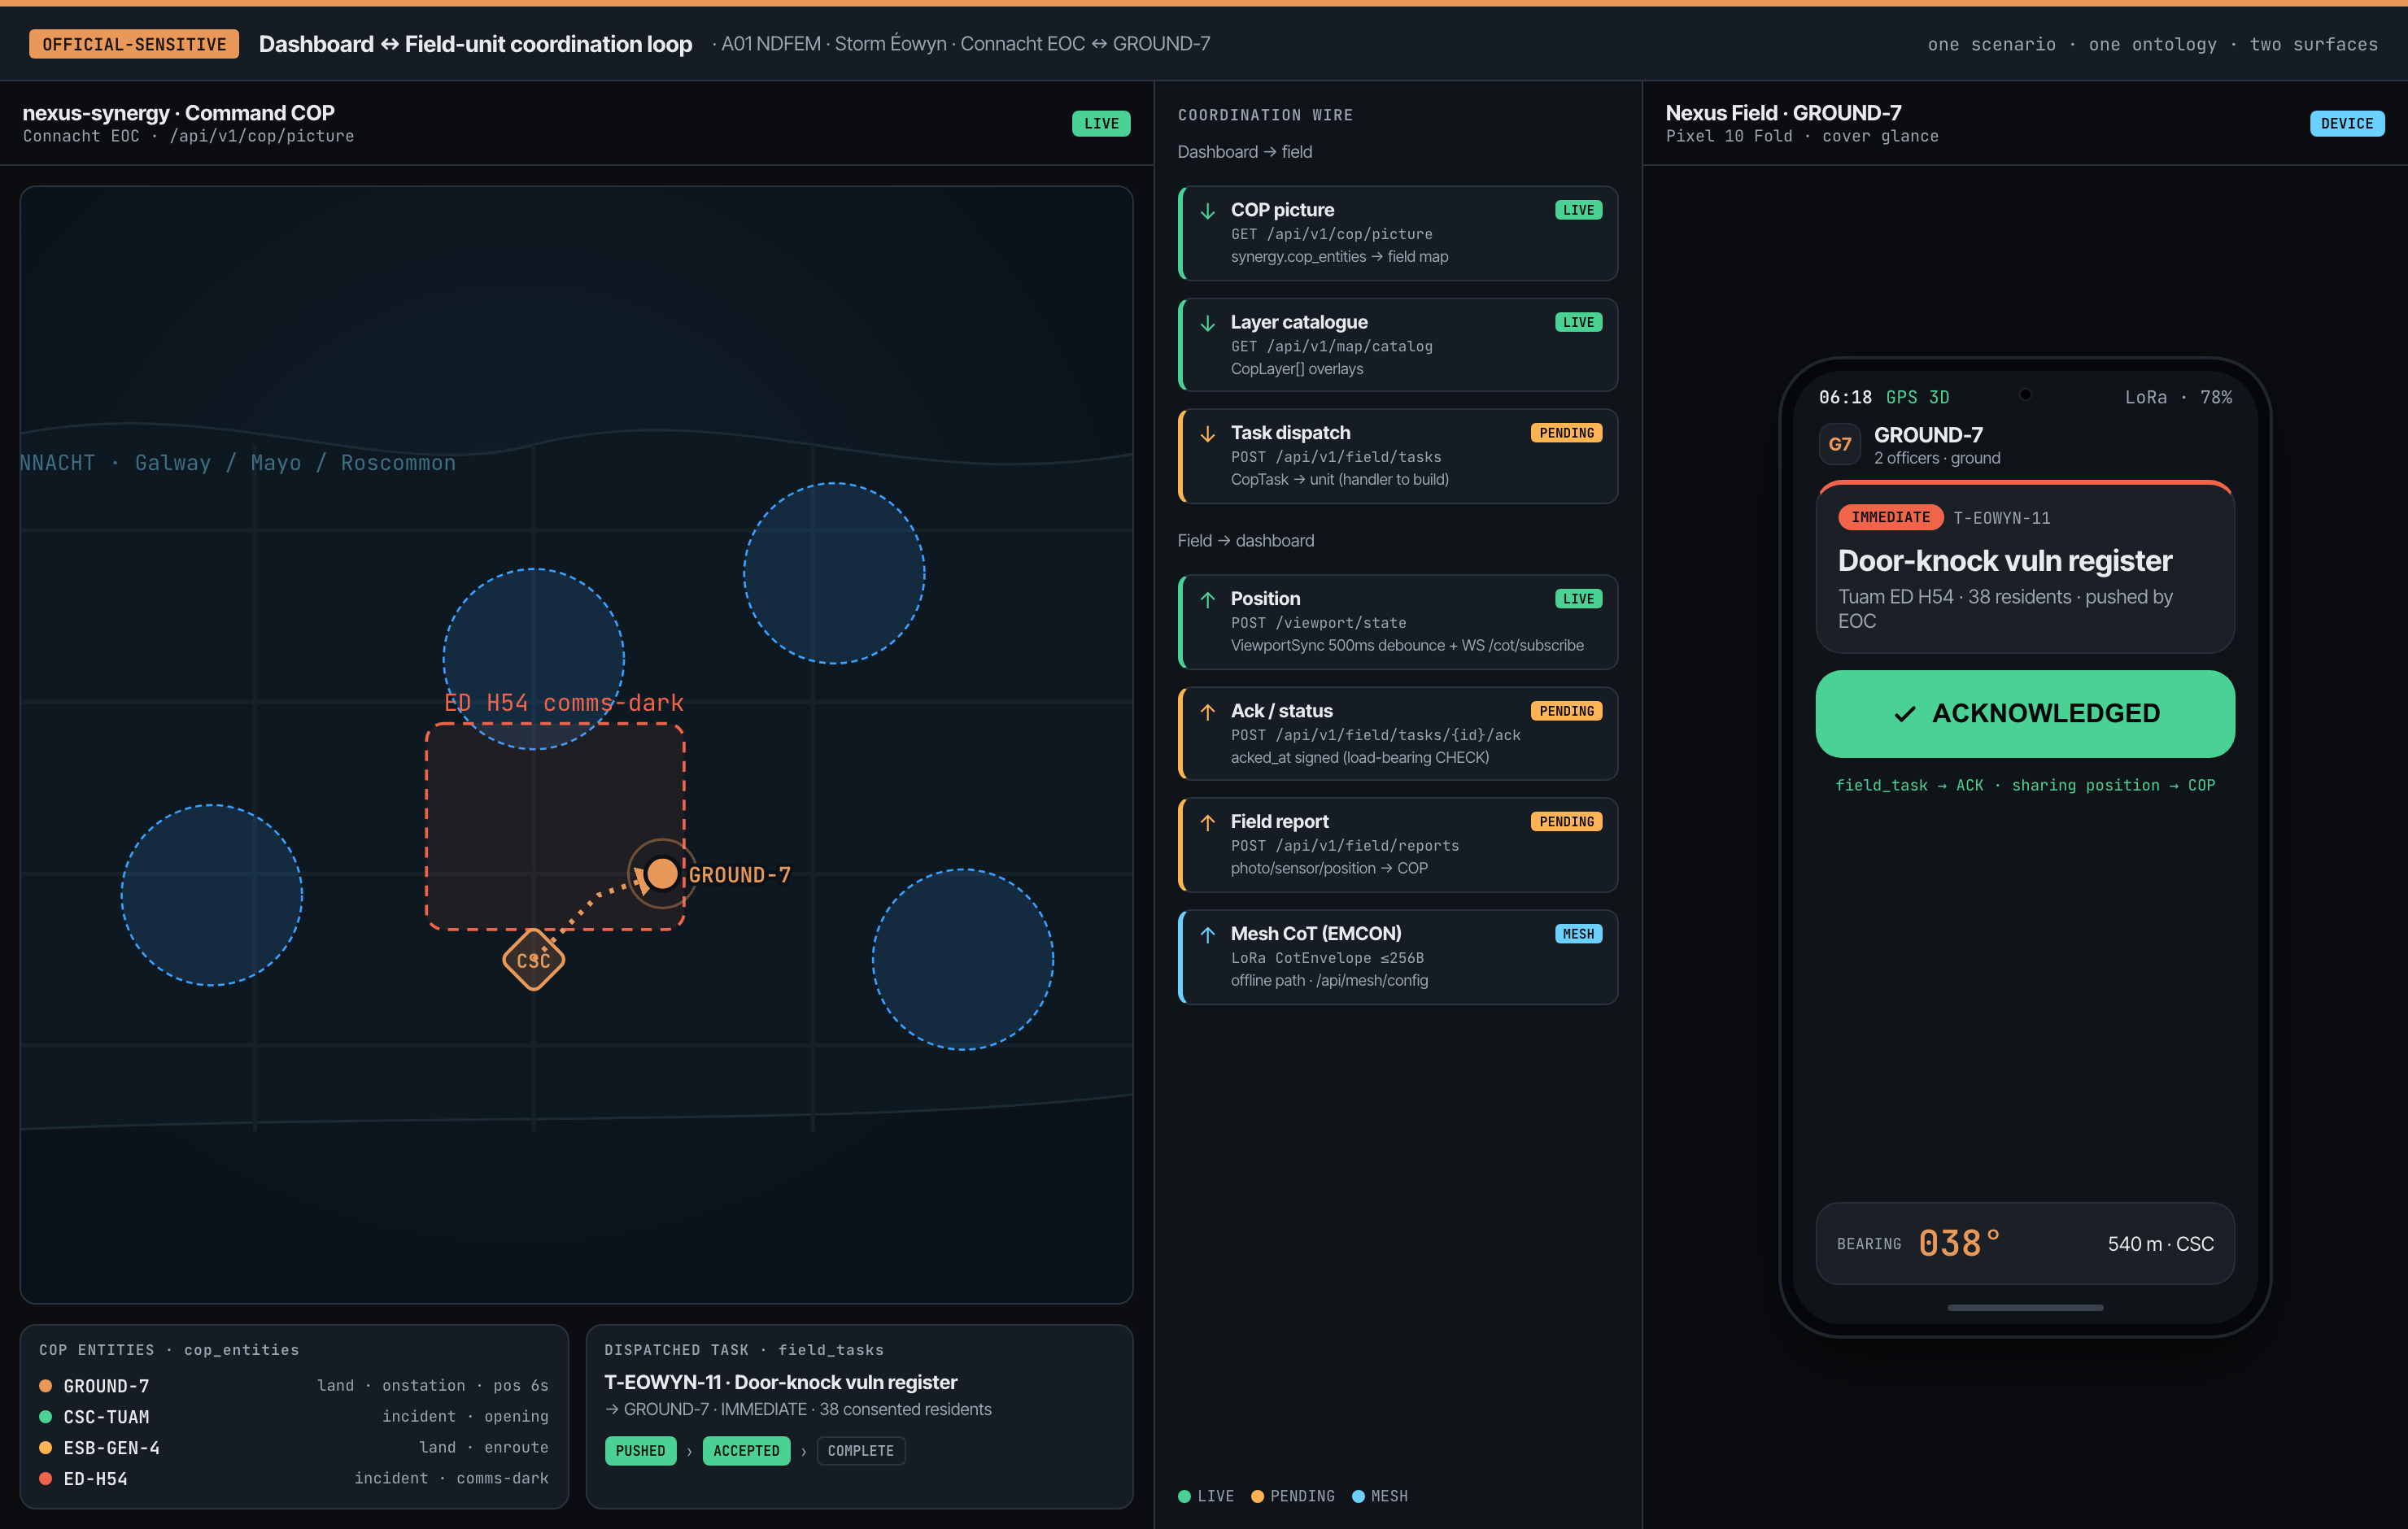Click POST /api/v1/field/reports endpoint text
Screen dimensions: 2408x1529
(x=1344, y=846)
